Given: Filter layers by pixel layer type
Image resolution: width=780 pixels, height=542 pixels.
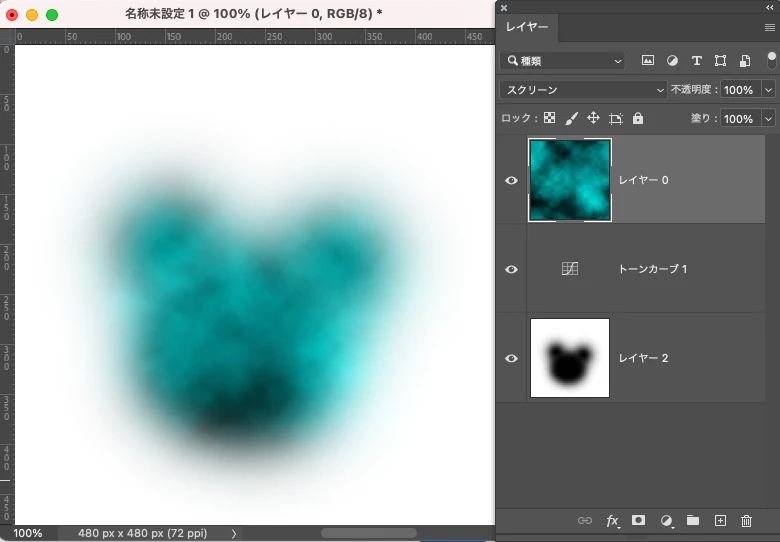Looking at the screenshot, I should click(x=648, y=61).
